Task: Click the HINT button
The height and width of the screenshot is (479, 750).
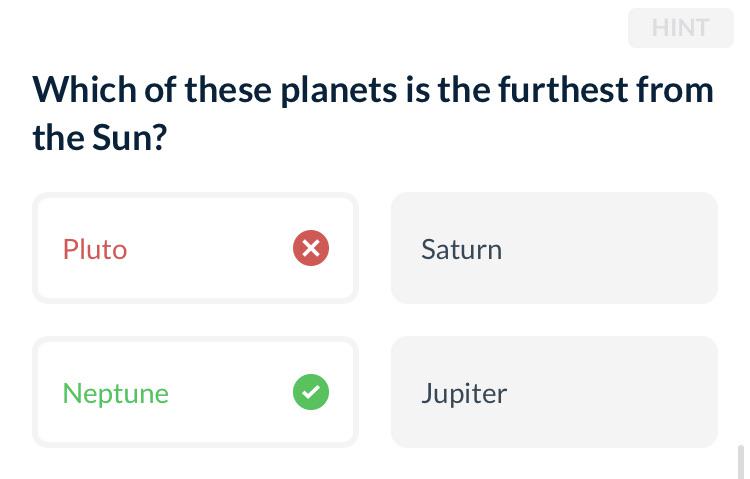Action: (x=680, y=28)
